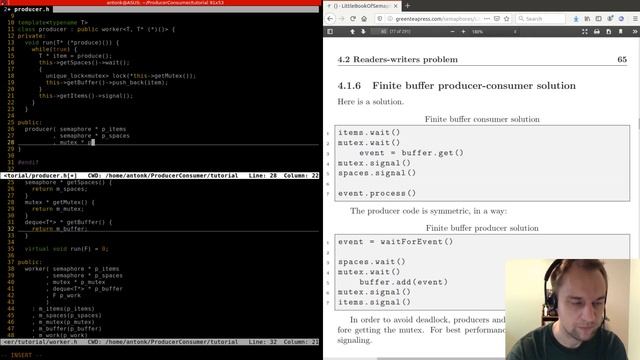Toggle Firefox sidebar view icon
The height and width of the screenshot is (360, 640).
[x=598, y=19]
